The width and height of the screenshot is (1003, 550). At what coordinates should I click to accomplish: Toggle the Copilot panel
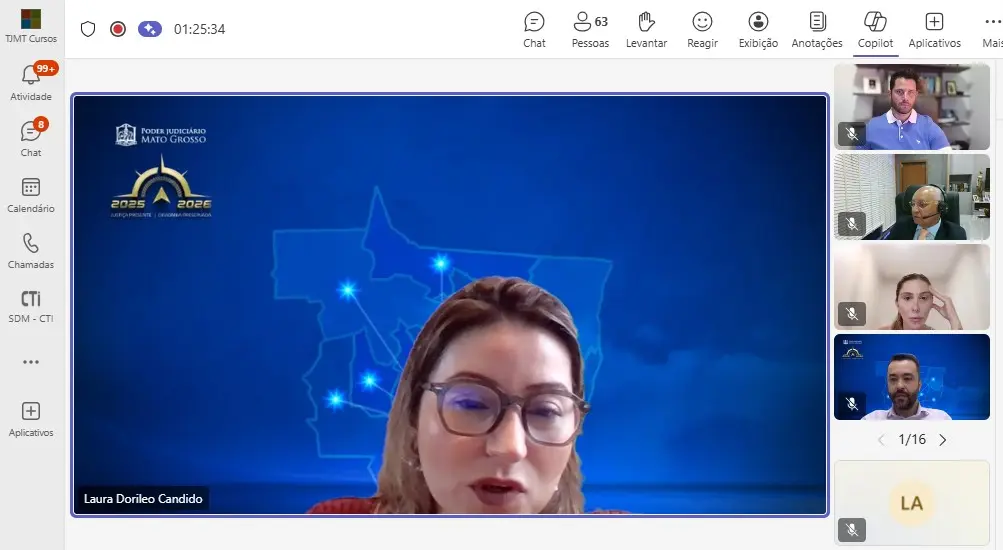point(875,29)
